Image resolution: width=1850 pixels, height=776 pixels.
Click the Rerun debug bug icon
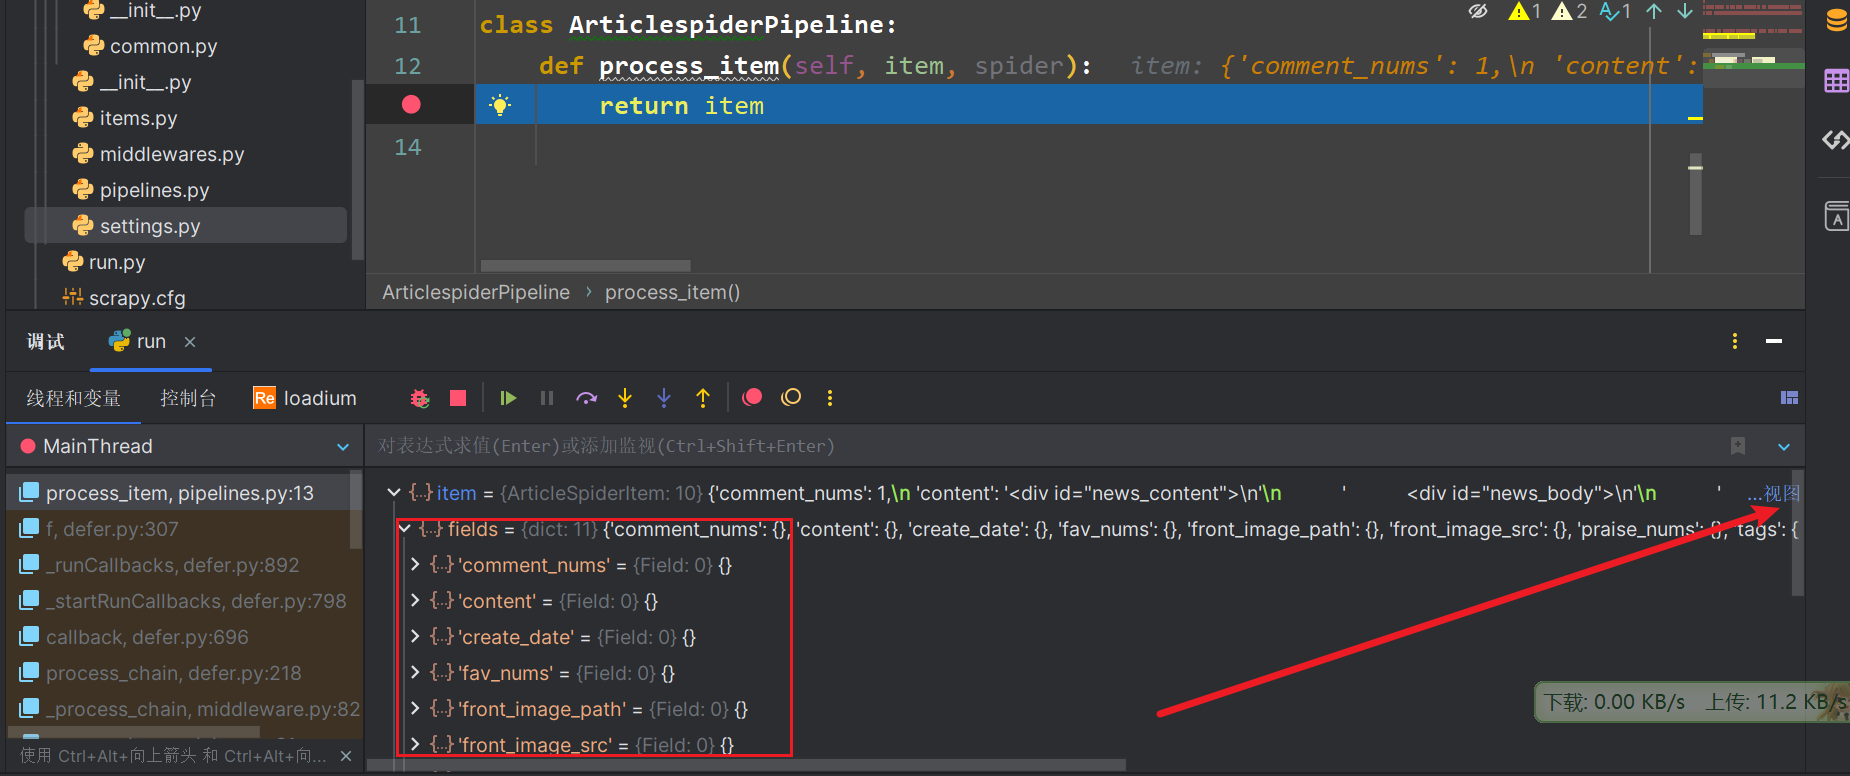(x=420, y=398)
